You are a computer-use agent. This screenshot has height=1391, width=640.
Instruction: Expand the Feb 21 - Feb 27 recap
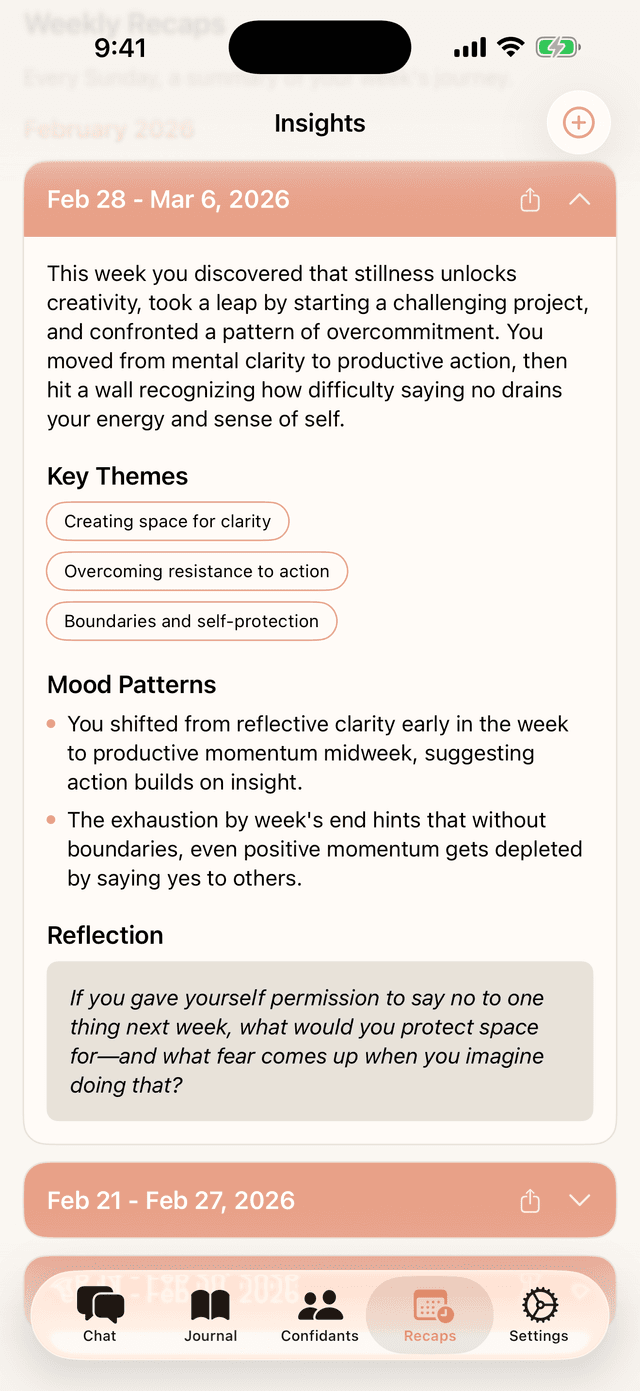click(580, 1200)
